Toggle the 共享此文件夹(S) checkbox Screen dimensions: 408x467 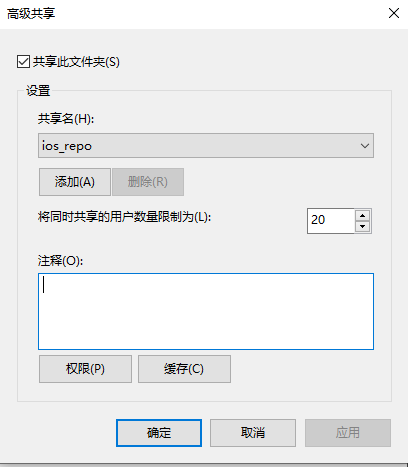point(23,62)
